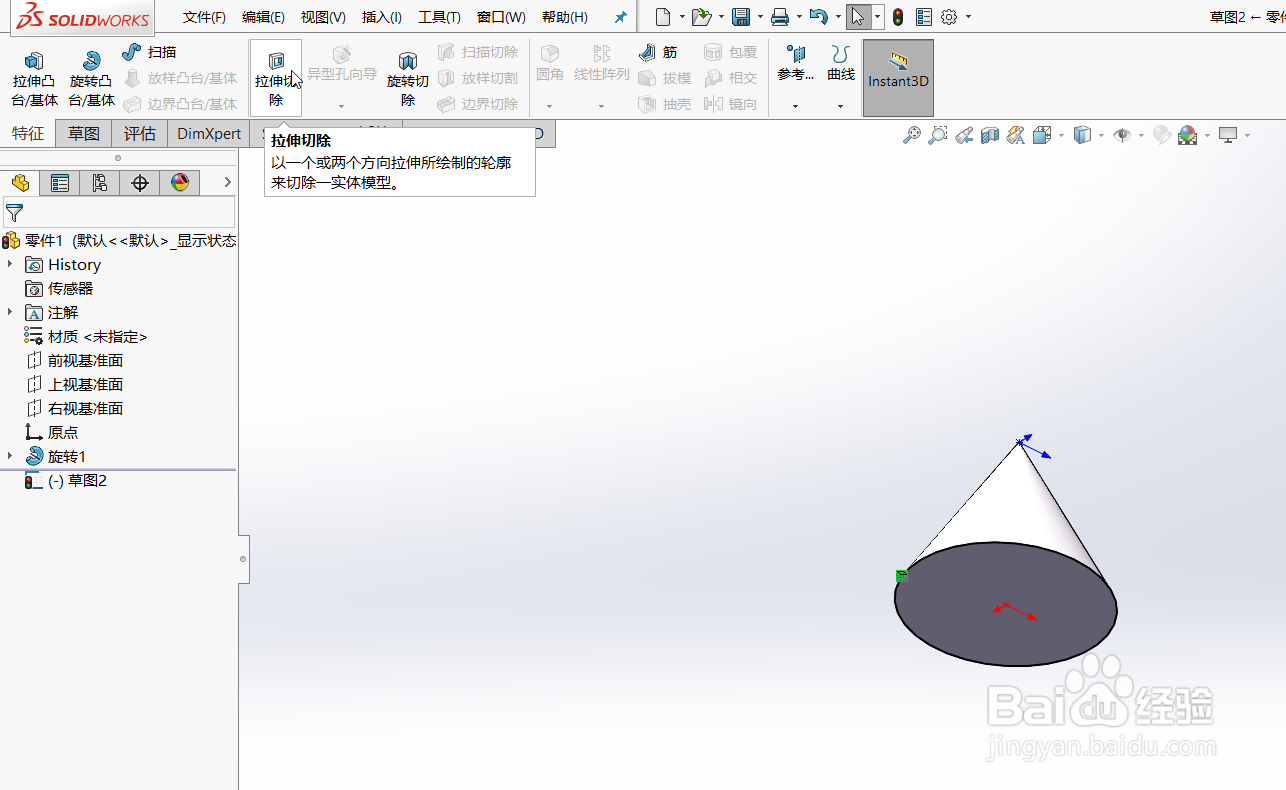Select the Revolved Boss/Base (旋转凸台/基体) tool
The image size is (1286, 790).
click(x=91, y=79)
